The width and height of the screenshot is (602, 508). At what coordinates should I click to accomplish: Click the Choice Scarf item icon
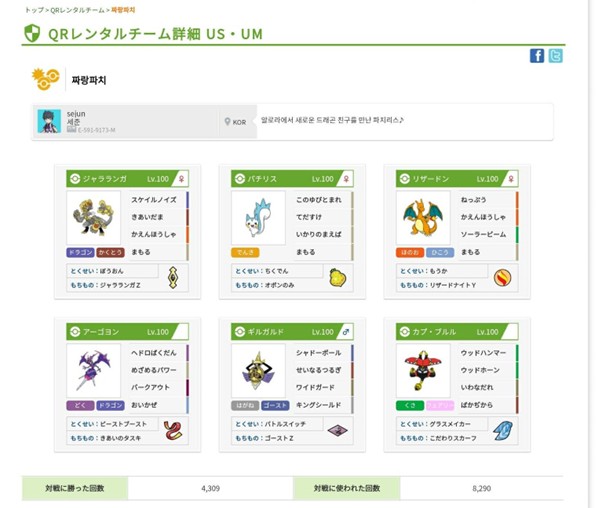504,430
